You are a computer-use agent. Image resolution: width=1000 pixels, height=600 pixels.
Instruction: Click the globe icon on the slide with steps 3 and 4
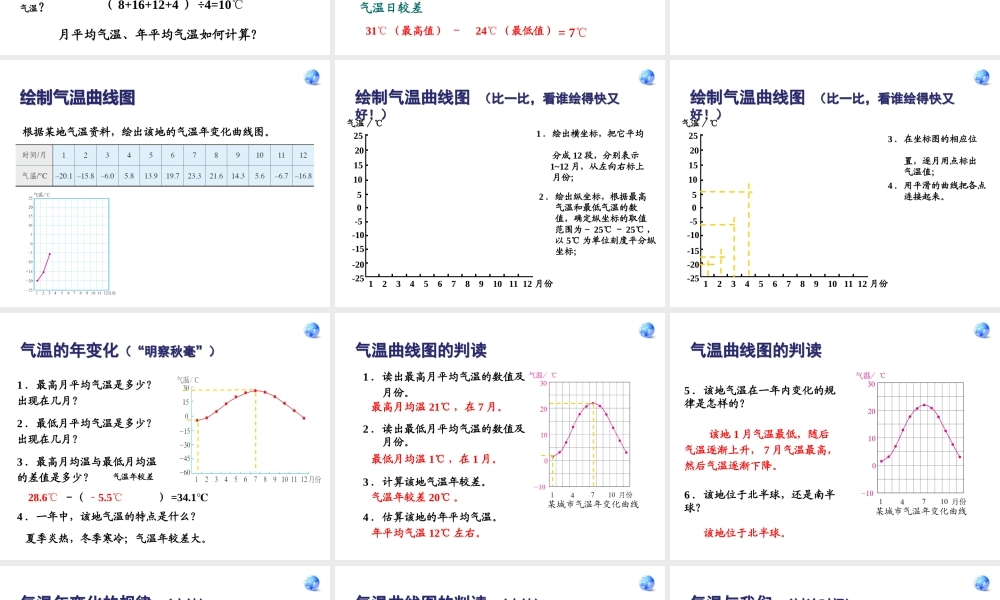coord(982,78)
